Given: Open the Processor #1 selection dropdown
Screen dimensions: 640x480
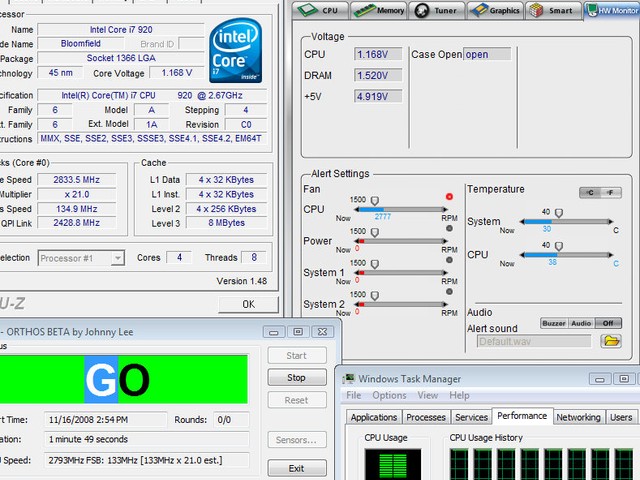Looking at the screenshot, I should coord(81,258).
